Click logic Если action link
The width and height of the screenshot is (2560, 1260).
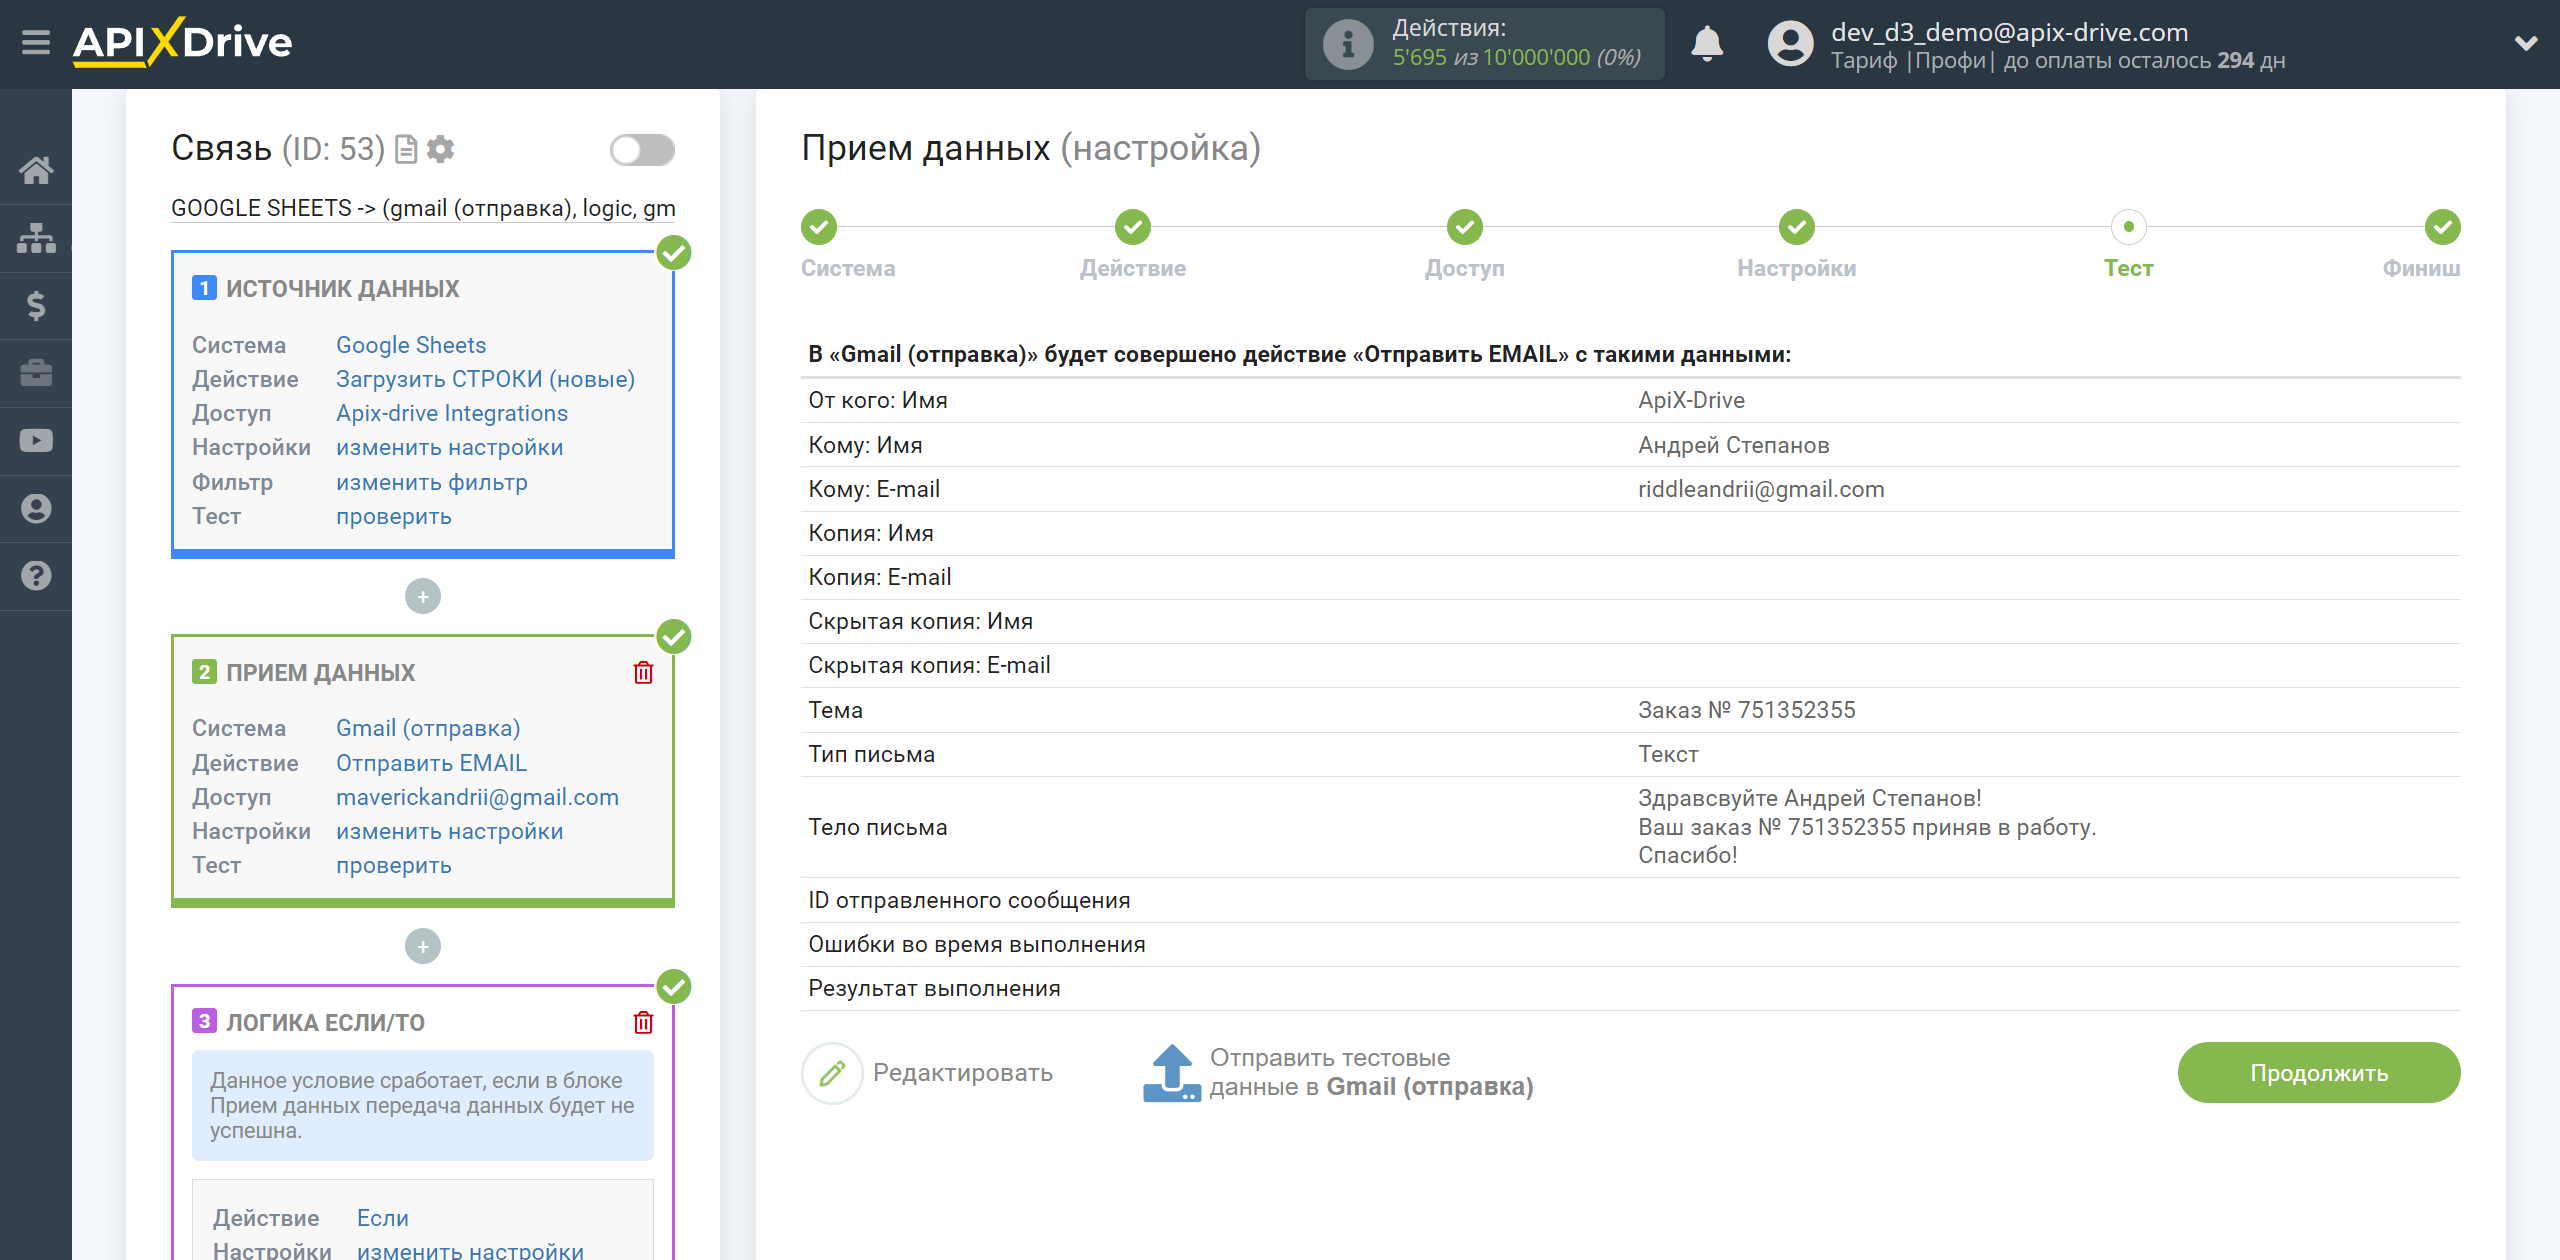click(383, 1218)
